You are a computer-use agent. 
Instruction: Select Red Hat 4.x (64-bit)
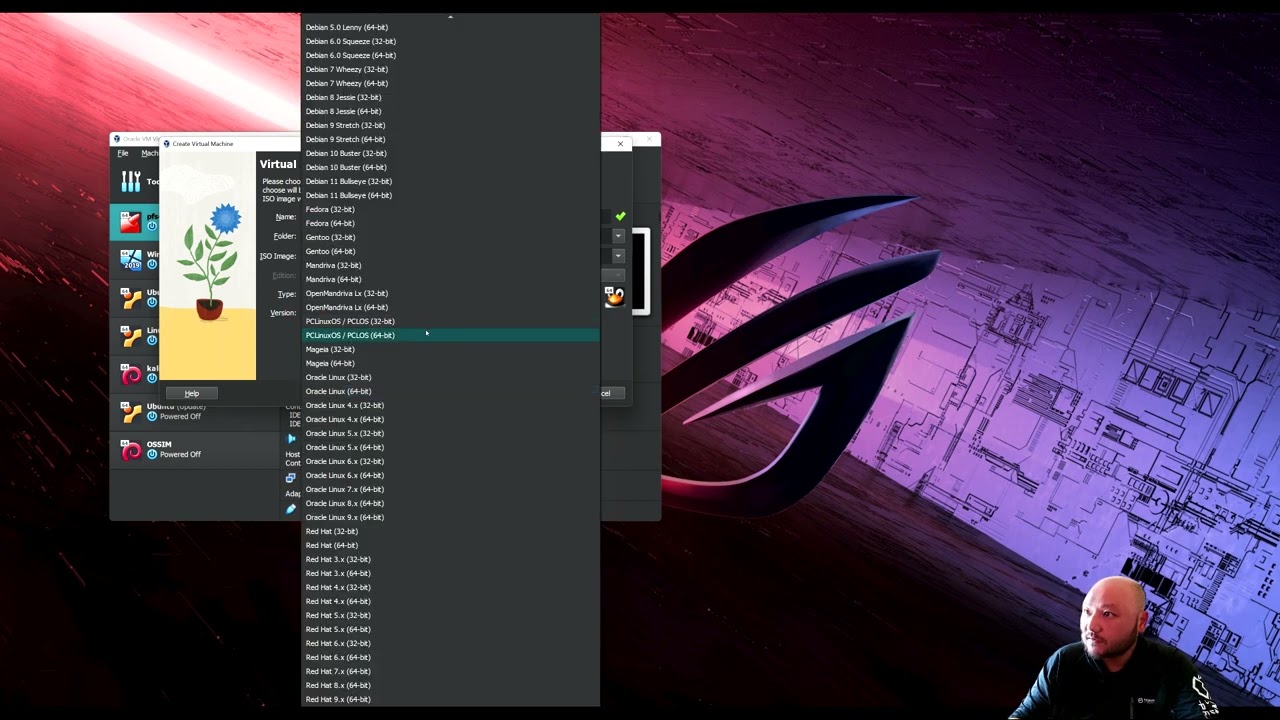click(450, 601)
